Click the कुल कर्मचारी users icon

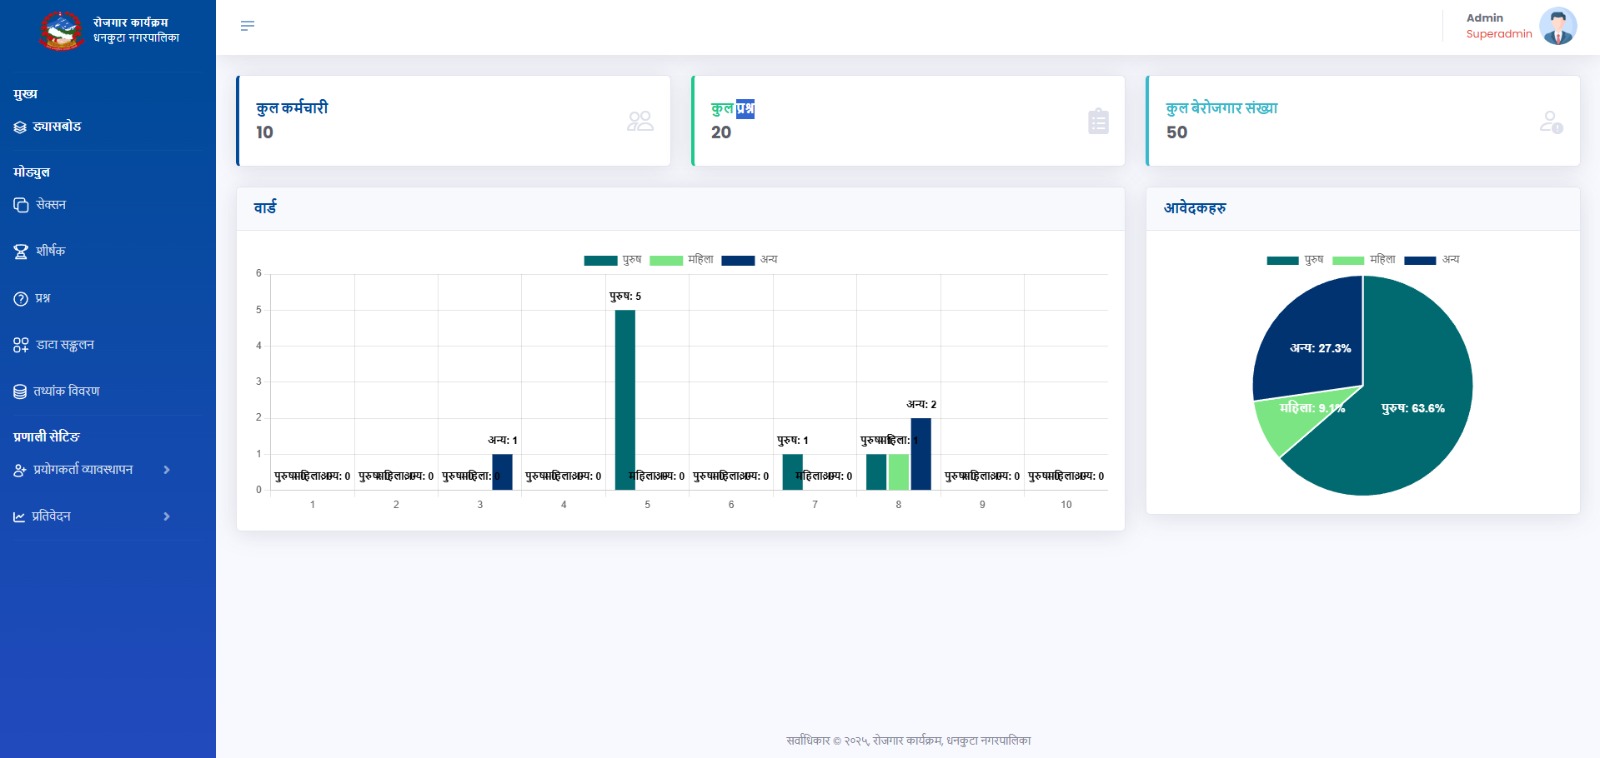[640, 121]
